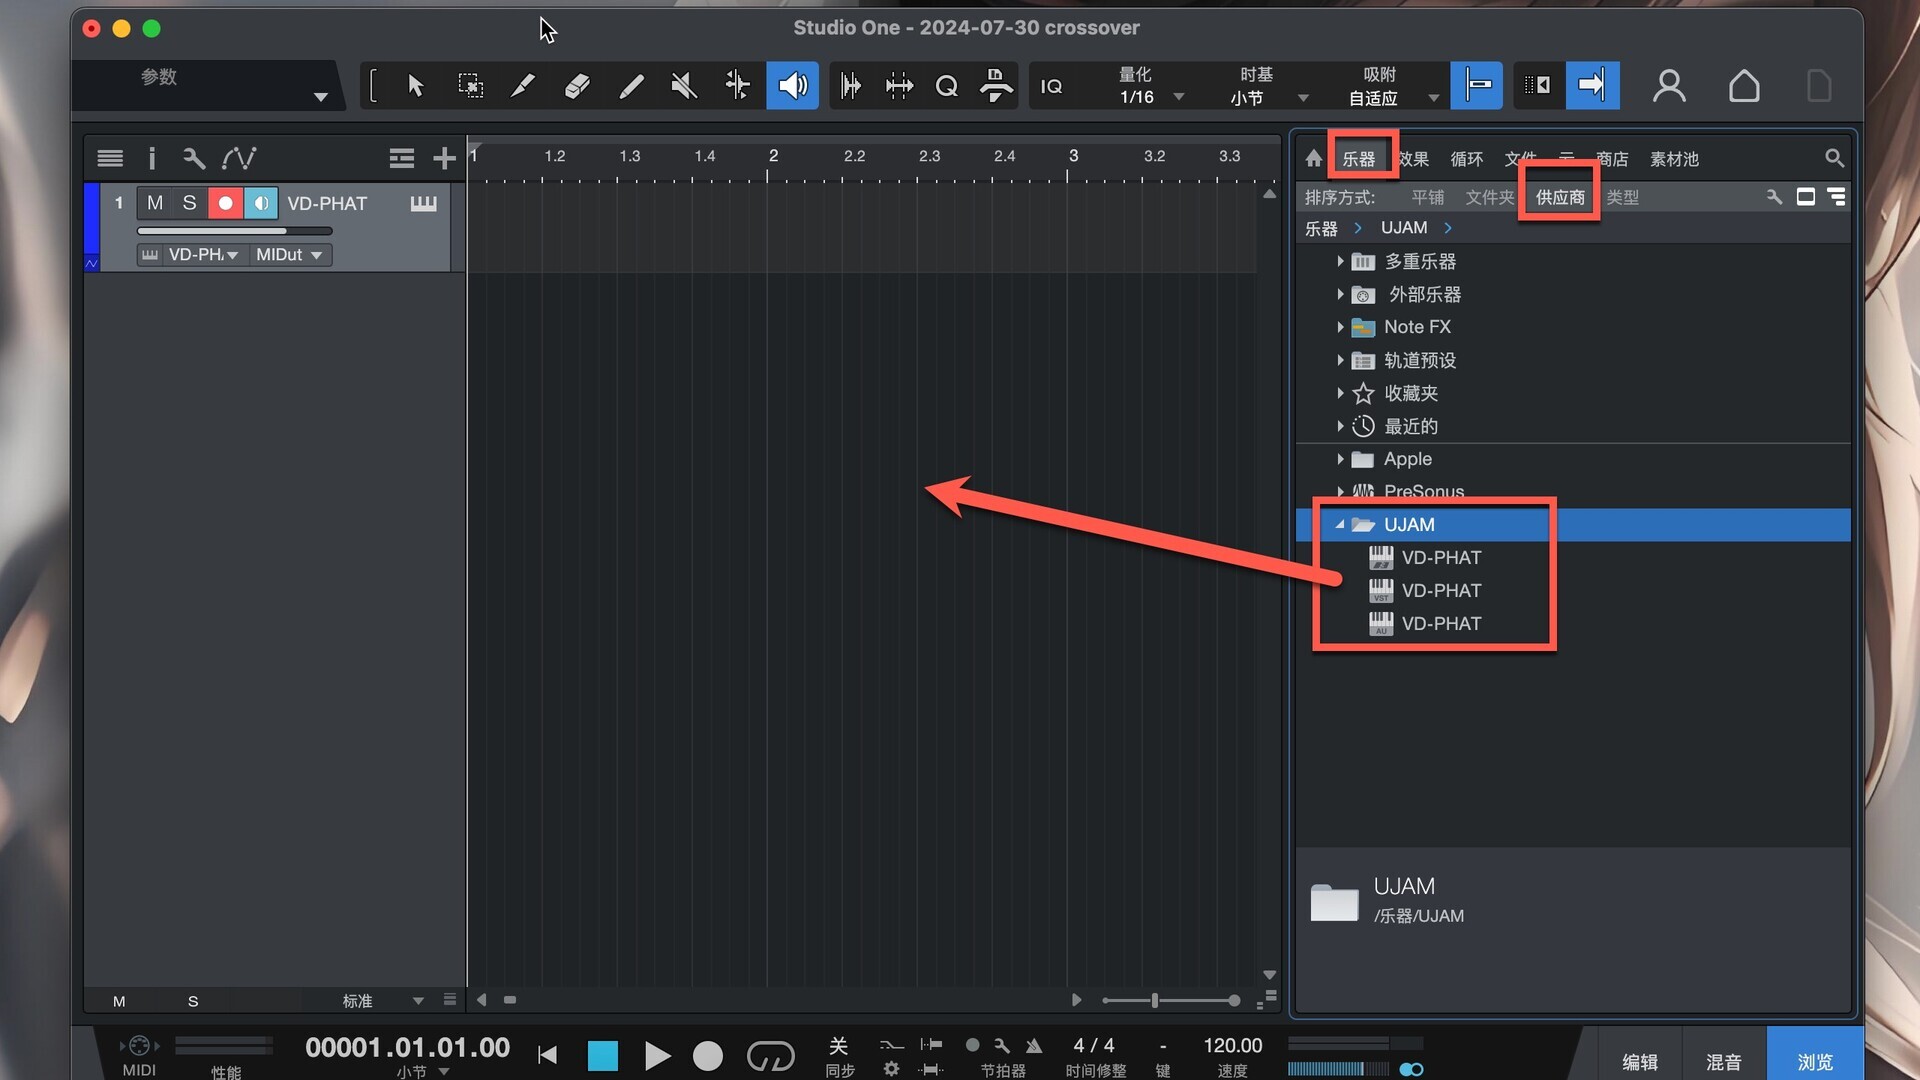
Task: Click the user profile icon
Action: [1668, 86]
